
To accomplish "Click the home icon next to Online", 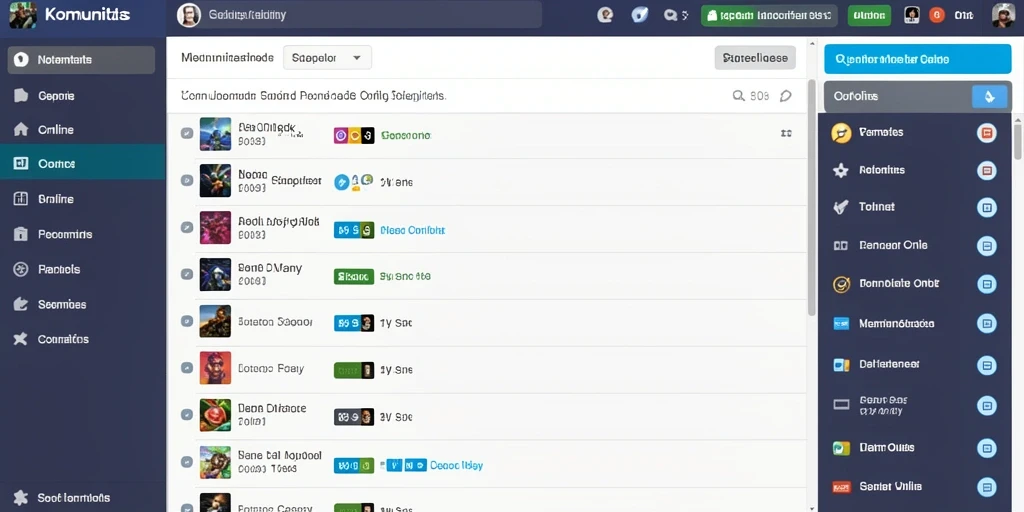I will tap(21, 129).
